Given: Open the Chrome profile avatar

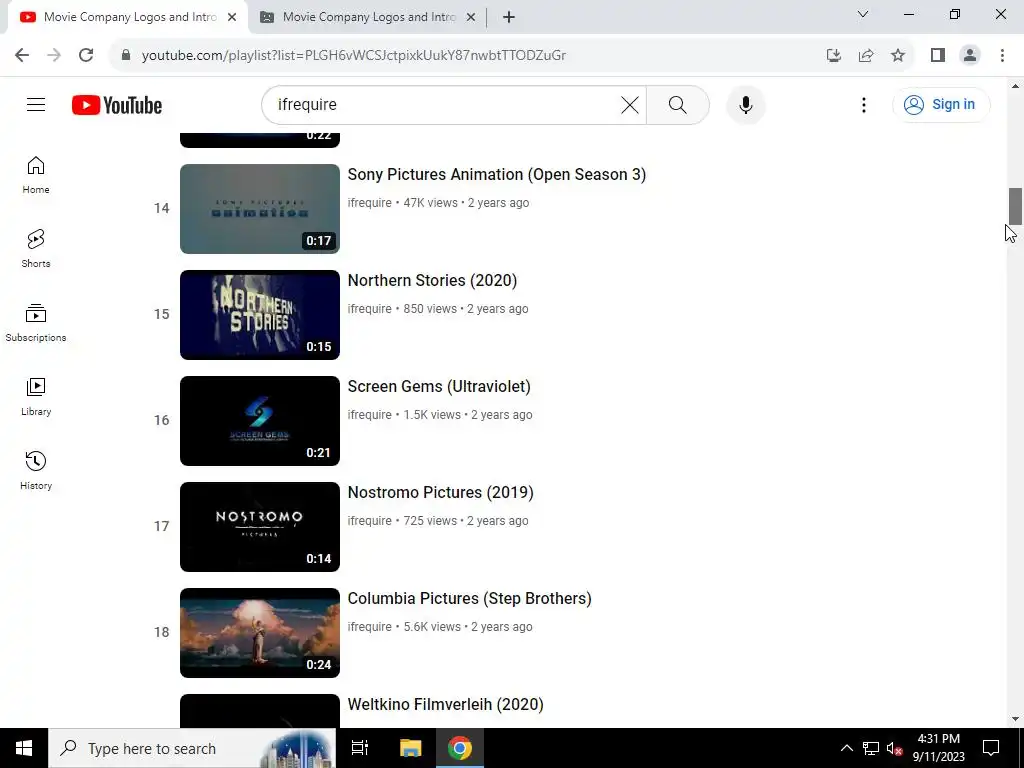Looking at the screenshot, I should pos(970,55).
